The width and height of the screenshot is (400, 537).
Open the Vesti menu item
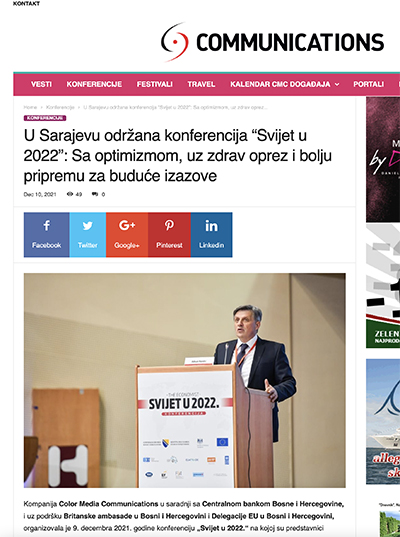(41, 84)
